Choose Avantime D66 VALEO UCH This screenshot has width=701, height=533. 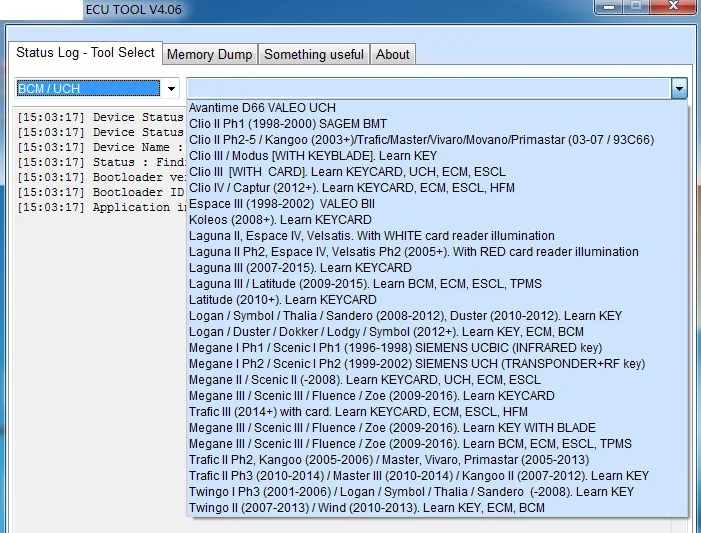click(x=262, y=107)
